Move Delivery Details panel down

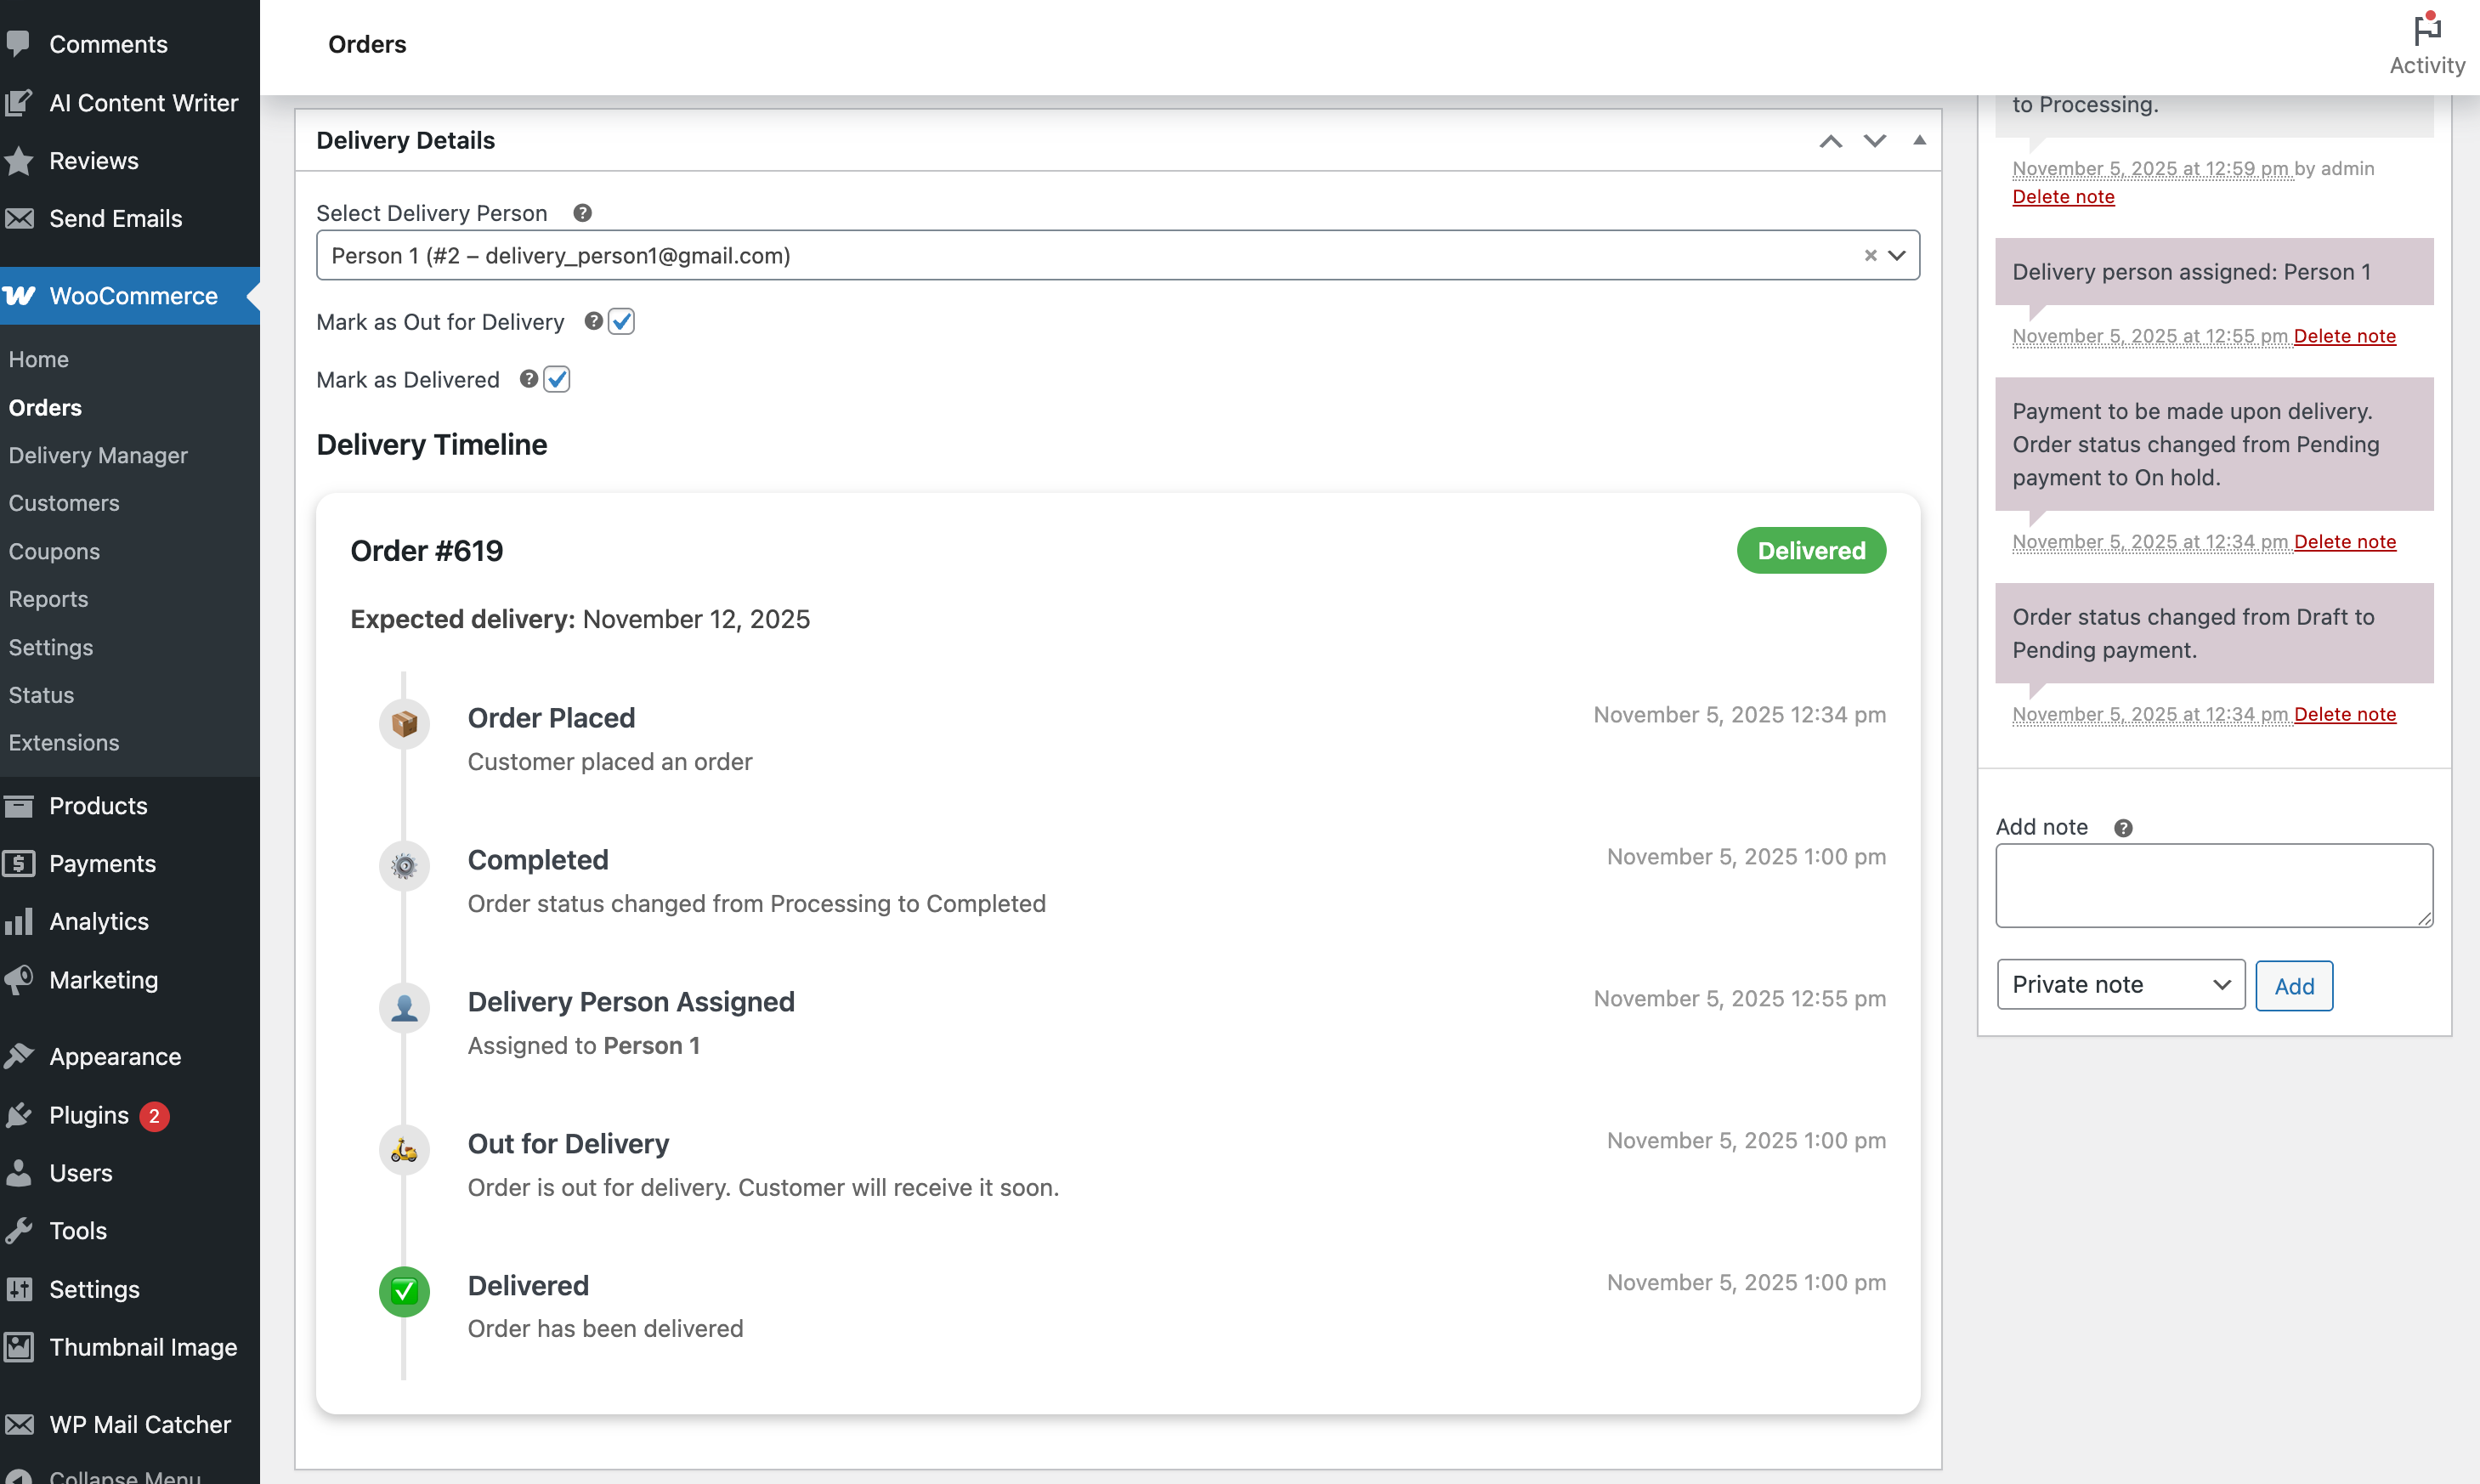coord(1875,141)
